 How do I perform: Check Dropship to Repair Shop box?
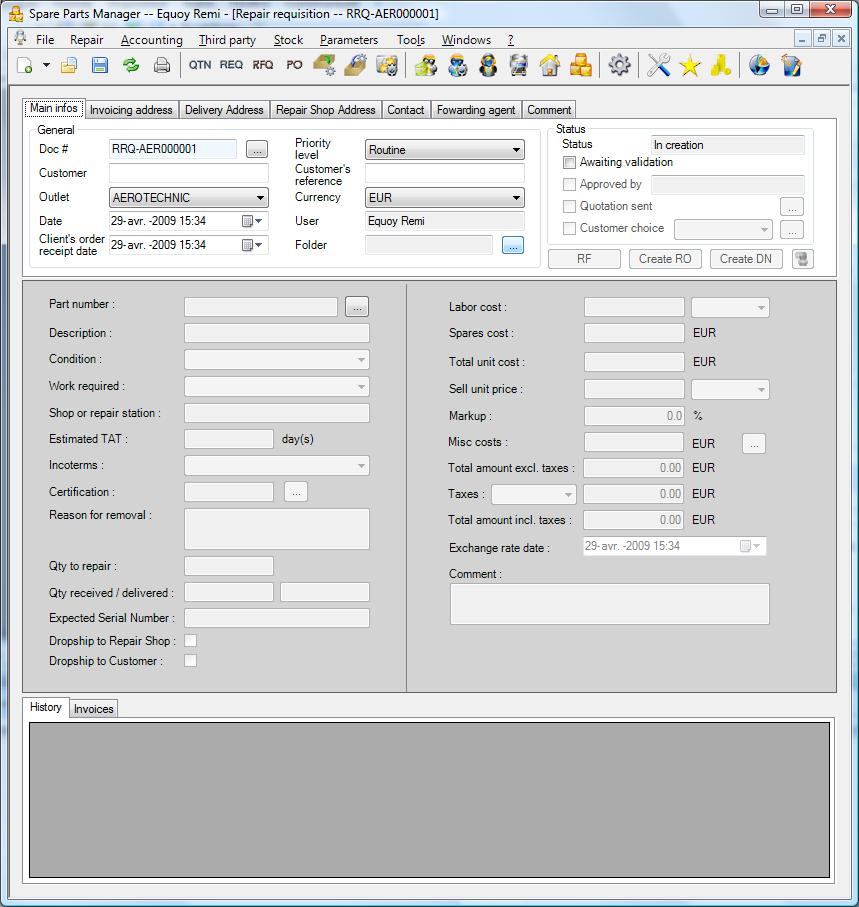pyautogui.click(x=190, y=640)
